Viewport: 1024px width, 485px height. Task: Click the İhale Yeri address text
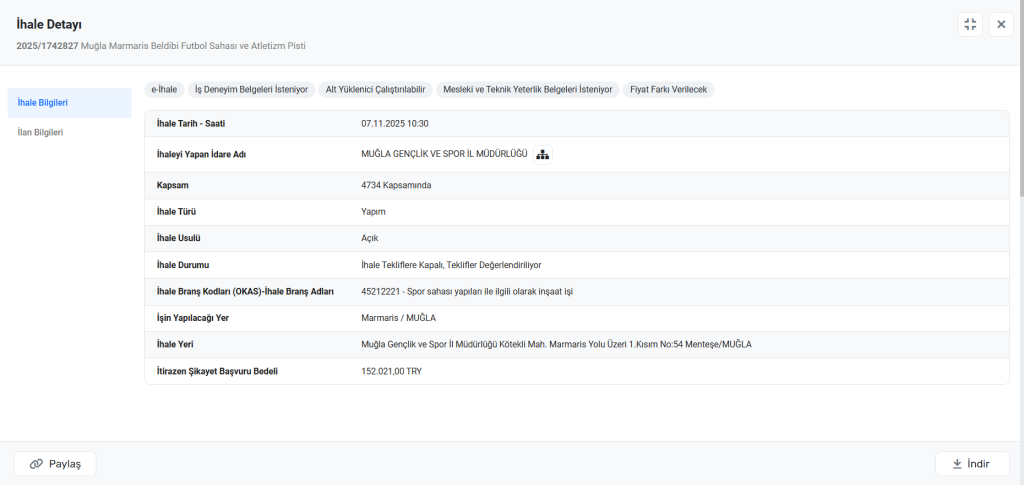(555, 345)
